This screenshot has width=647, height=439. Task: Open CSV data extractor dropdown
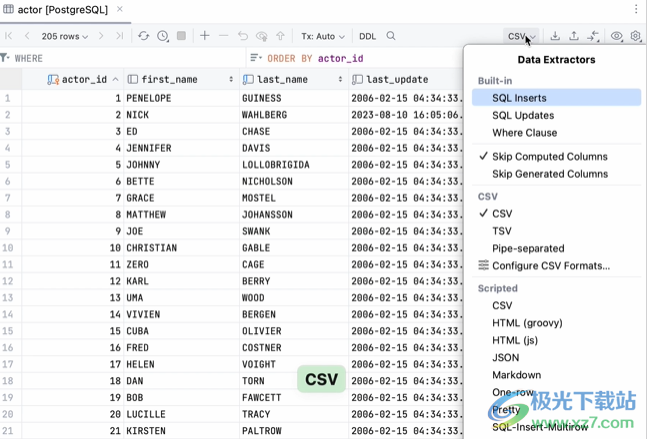coord(521,36)
